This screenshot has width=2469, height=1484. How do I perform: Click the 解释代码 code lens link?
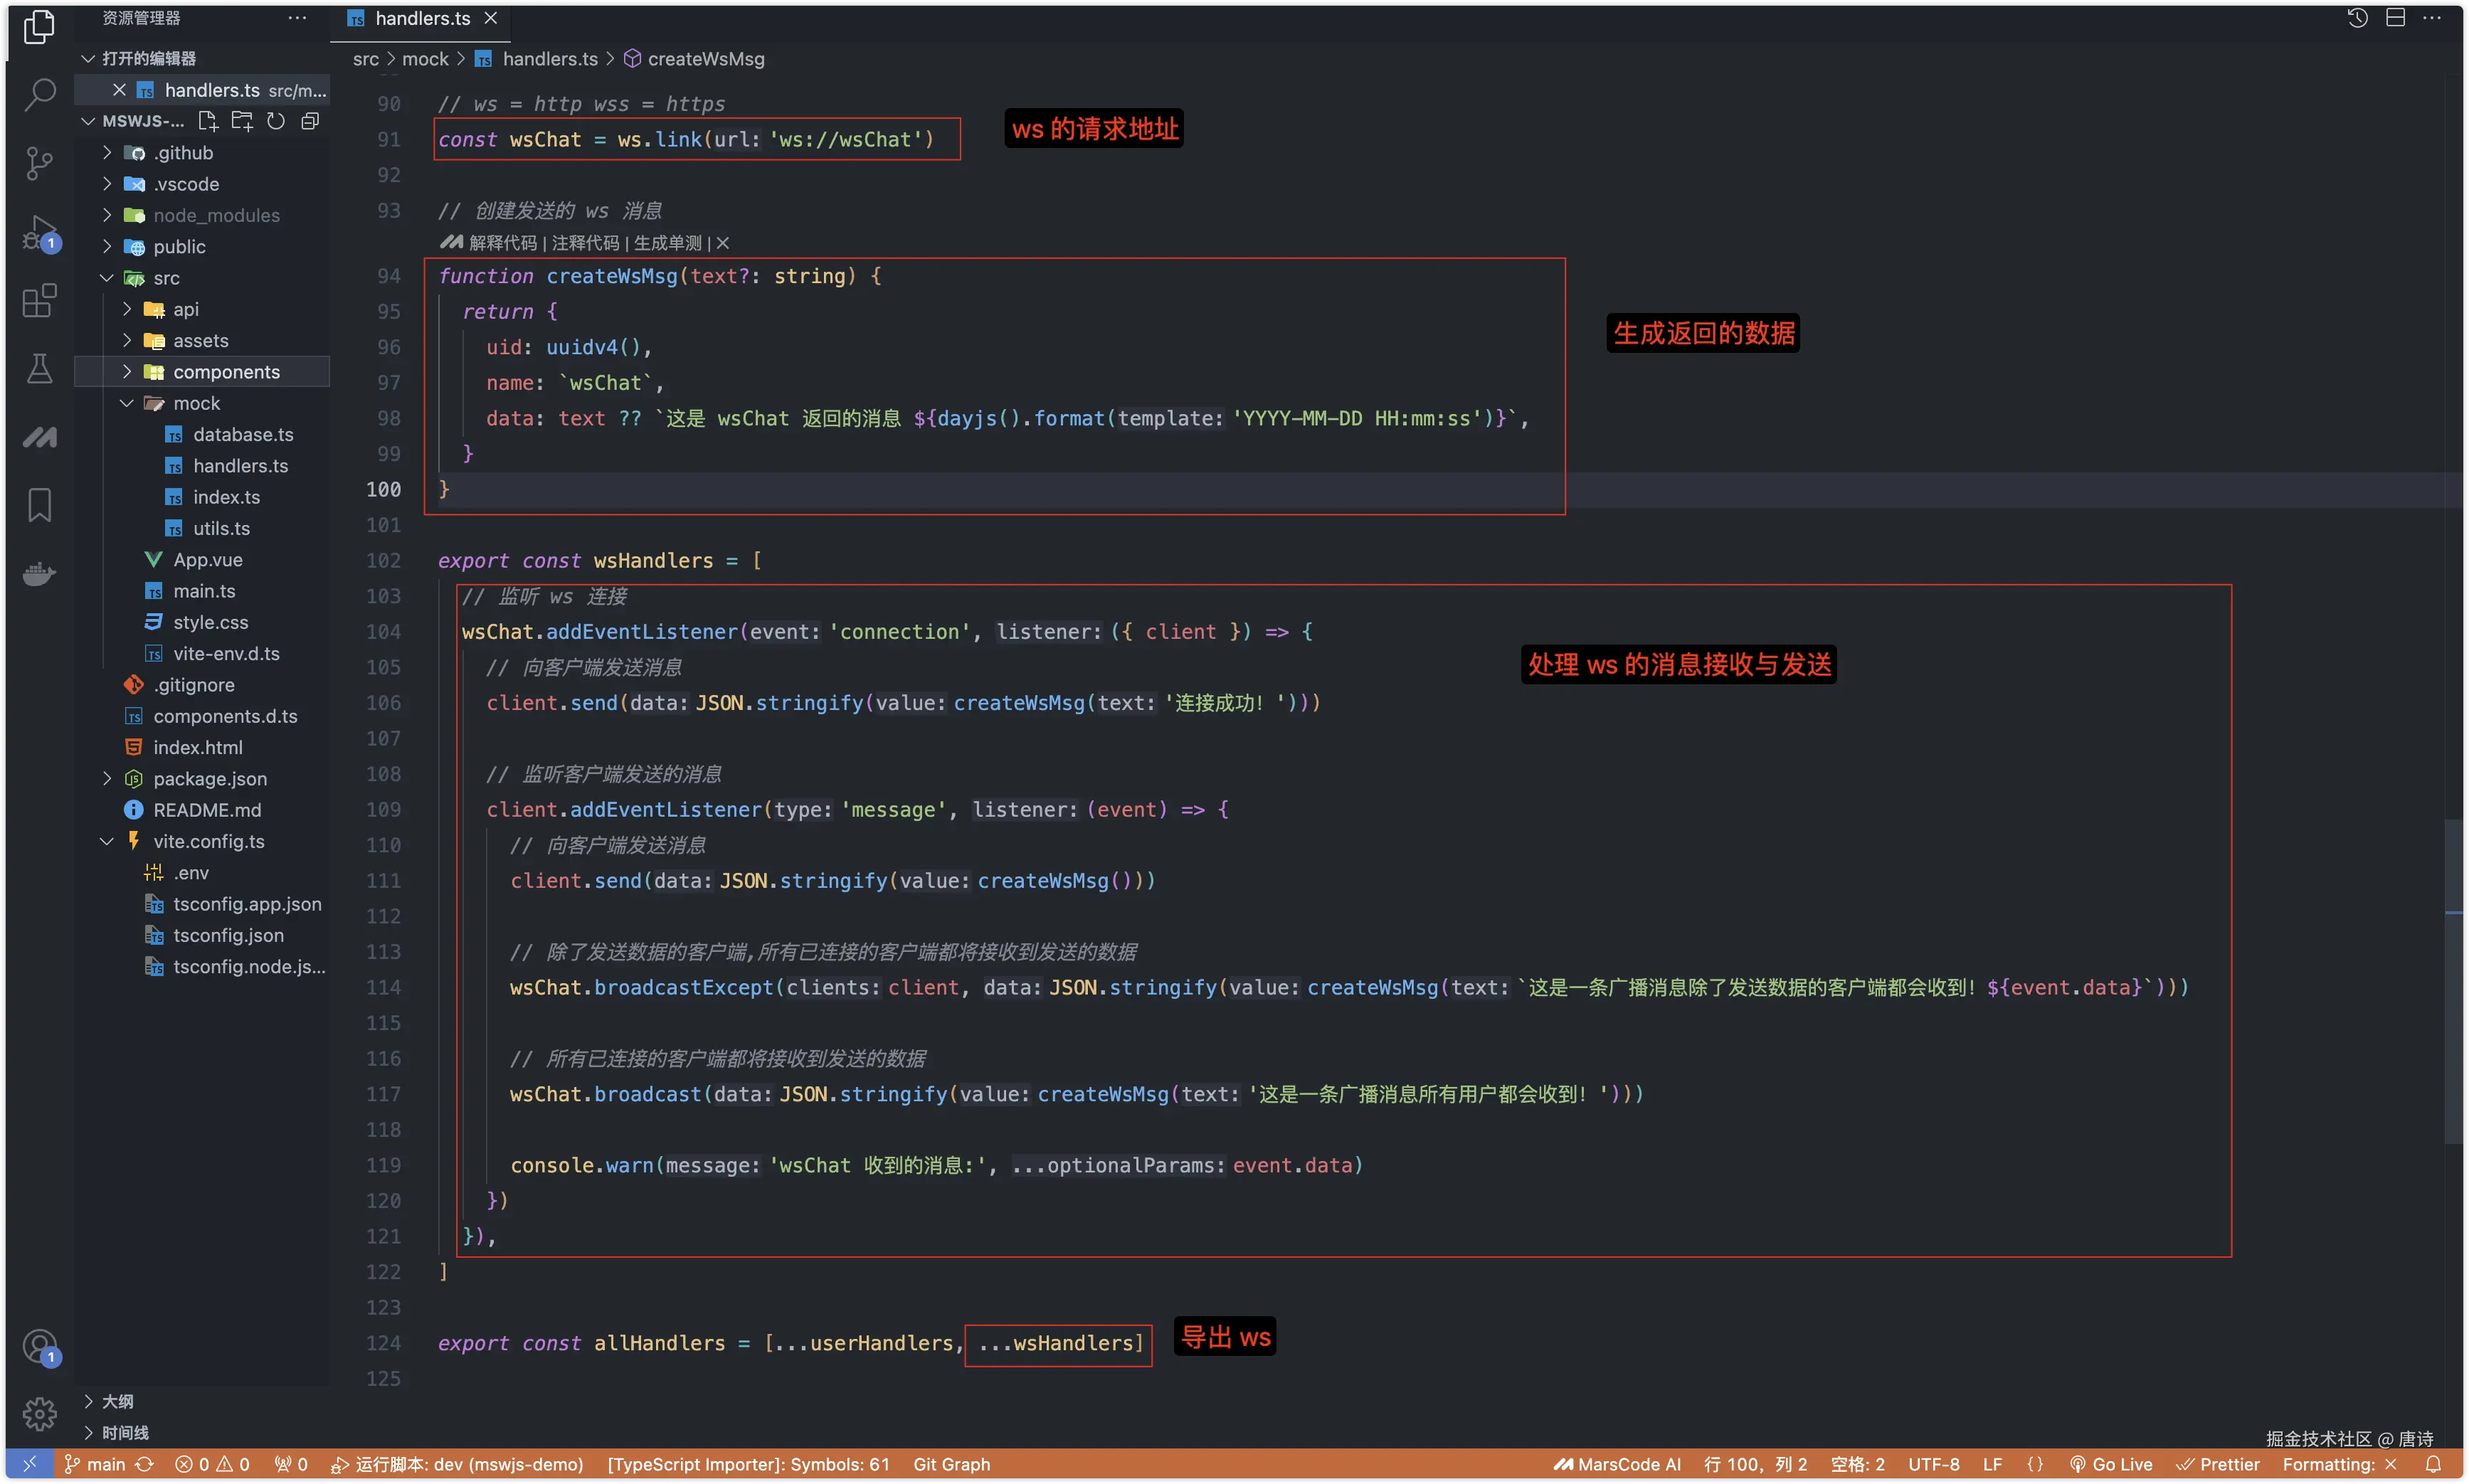pyautogui.click(x=502, y=243)
